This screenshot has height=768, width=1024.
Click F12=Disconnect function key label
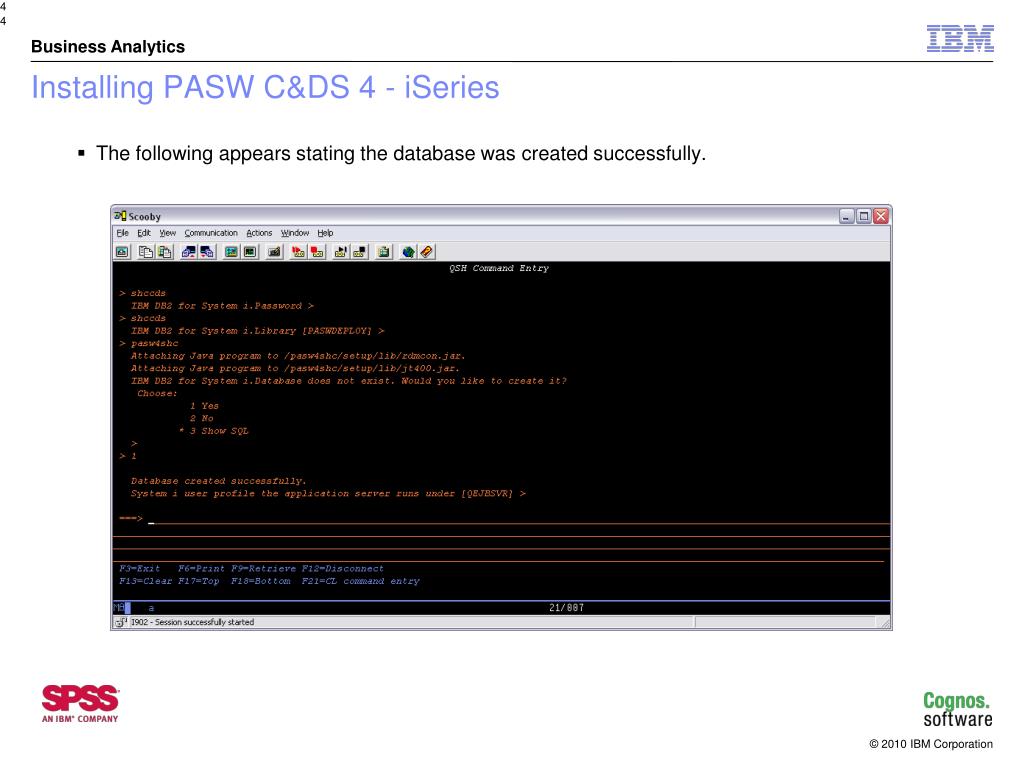click(342, 569)
